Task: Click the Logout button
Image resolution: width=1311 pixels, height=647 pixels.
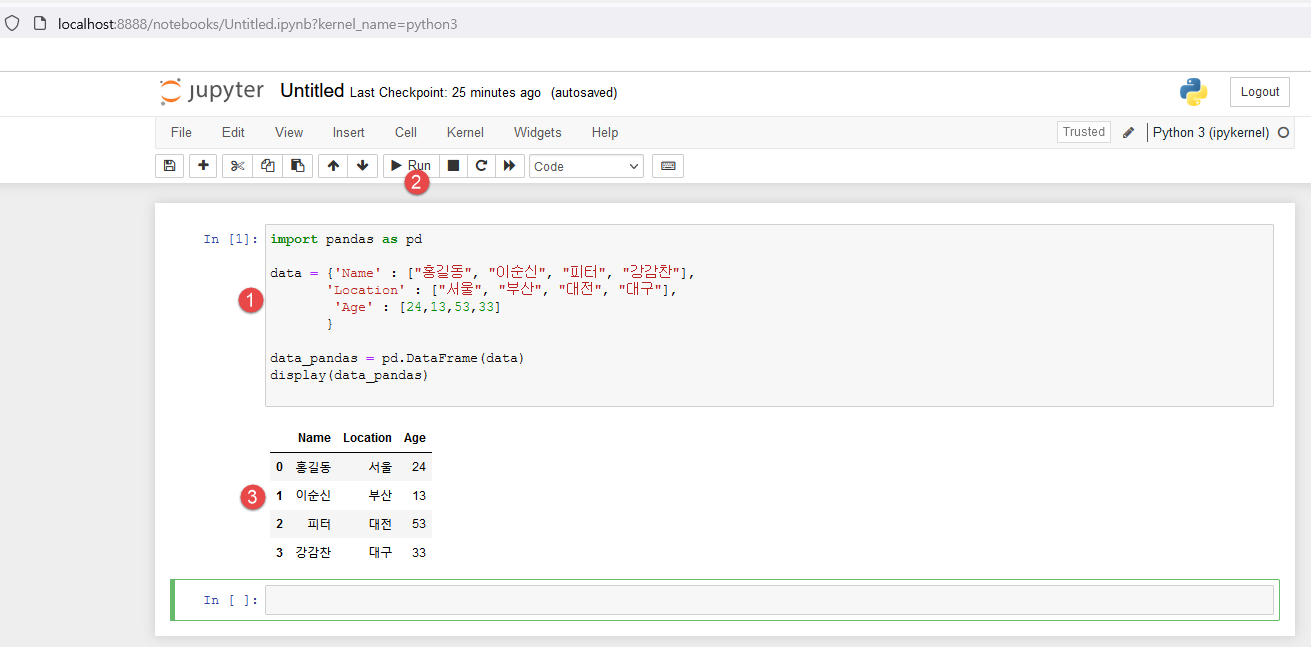Action: coord(1260,92)
